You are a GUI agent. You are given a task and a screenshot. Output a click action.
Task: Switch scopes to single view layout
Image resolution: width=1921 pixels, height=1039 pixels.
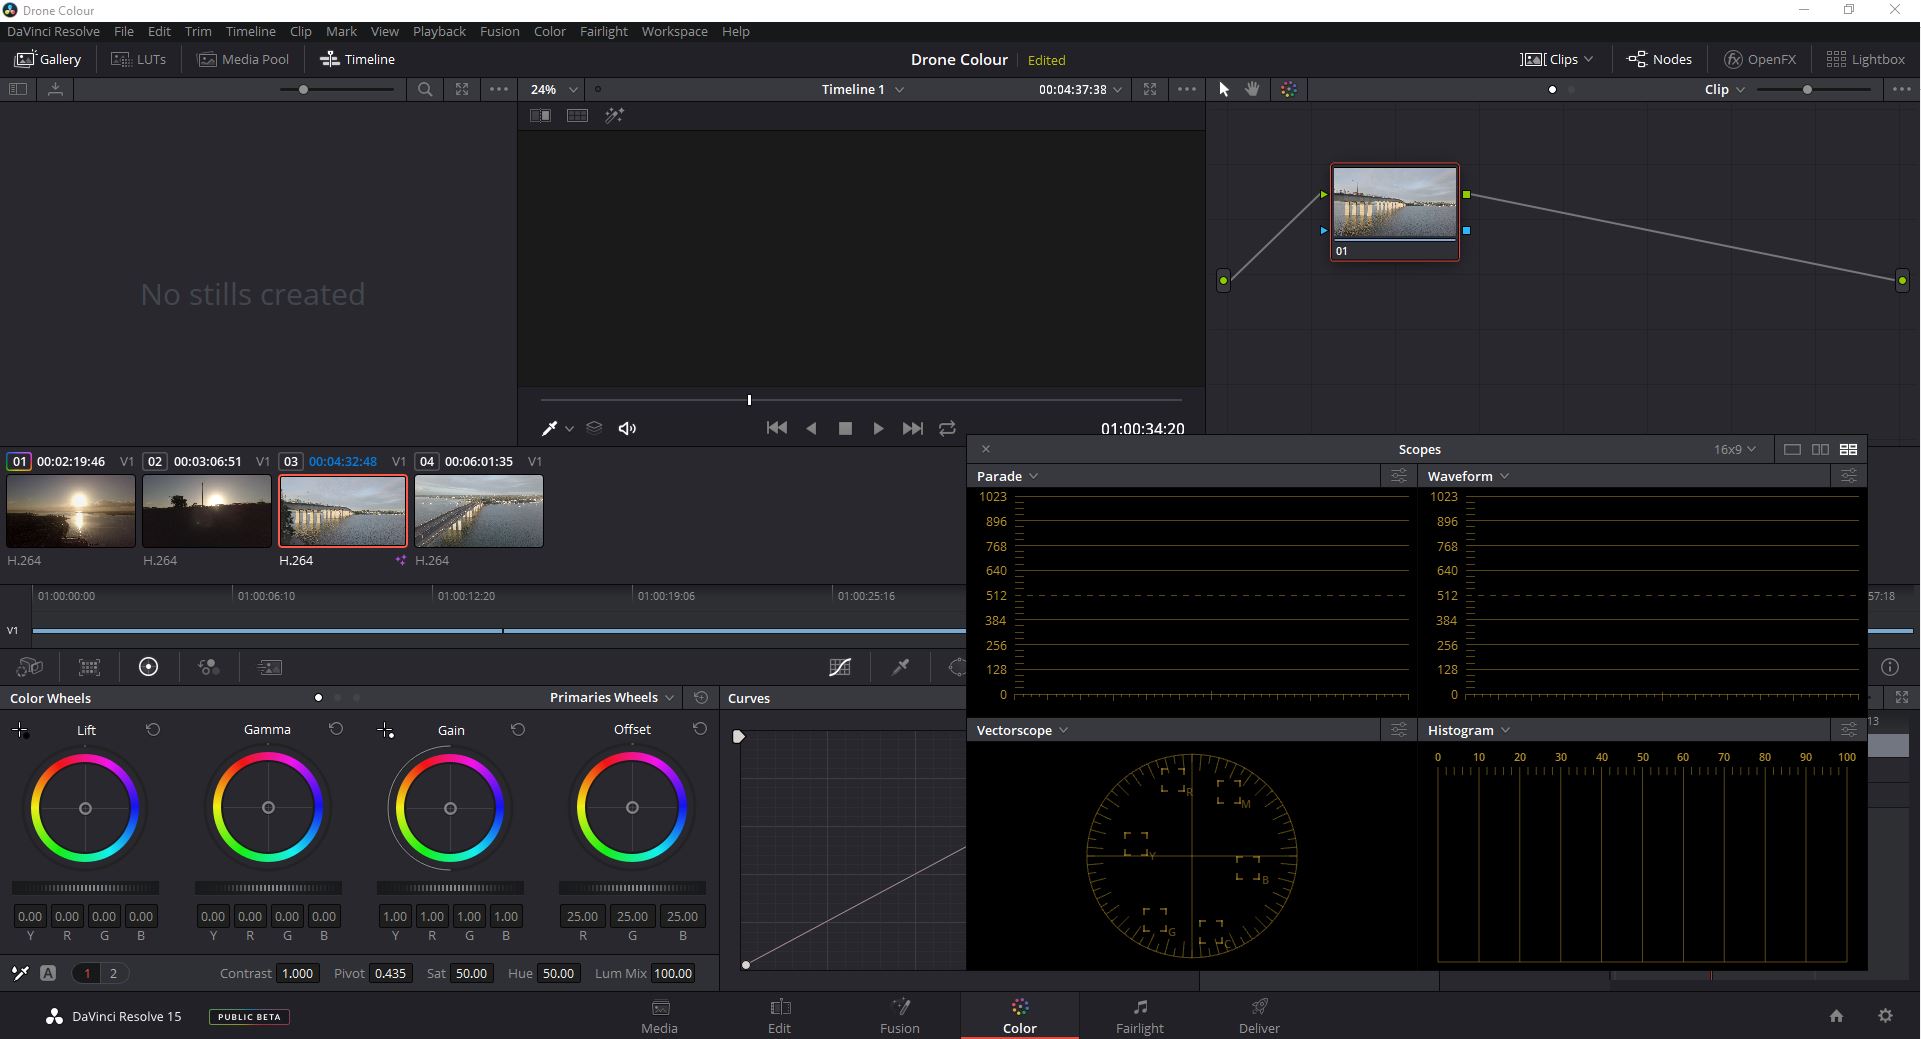point(1792,450)
